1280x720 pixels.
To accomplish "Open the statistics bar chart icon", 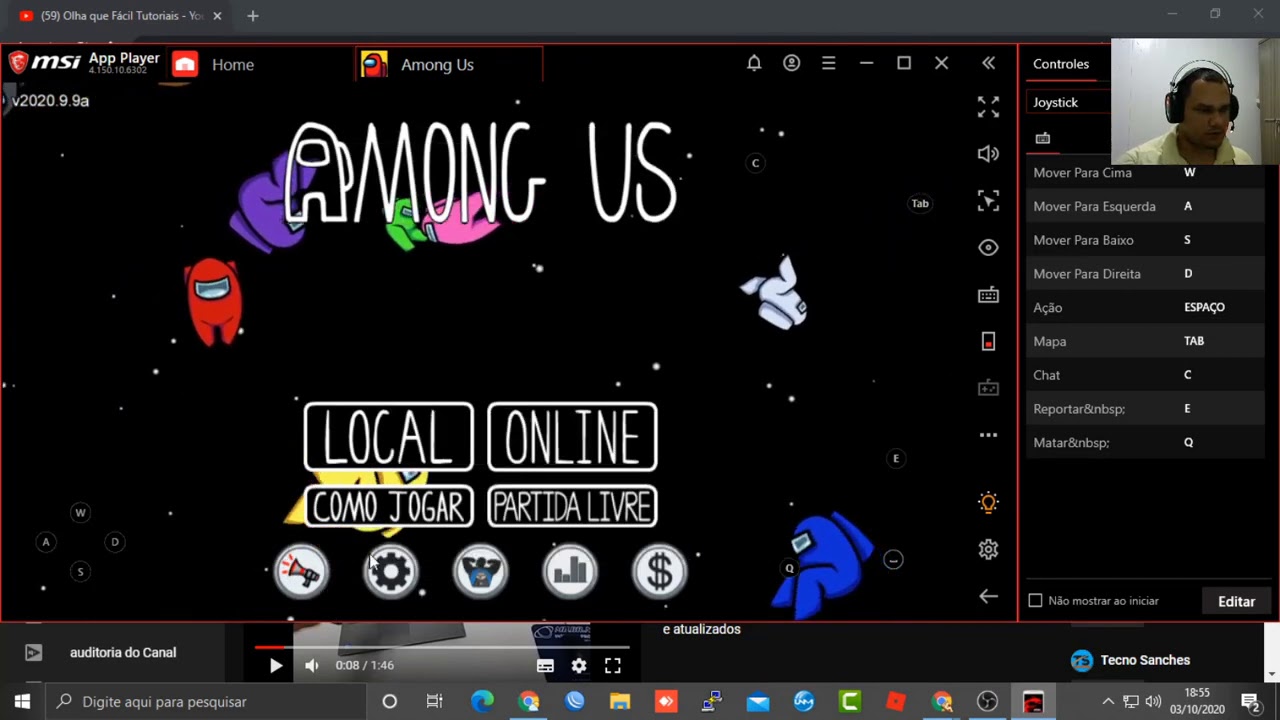I will [x=570, y=571].
